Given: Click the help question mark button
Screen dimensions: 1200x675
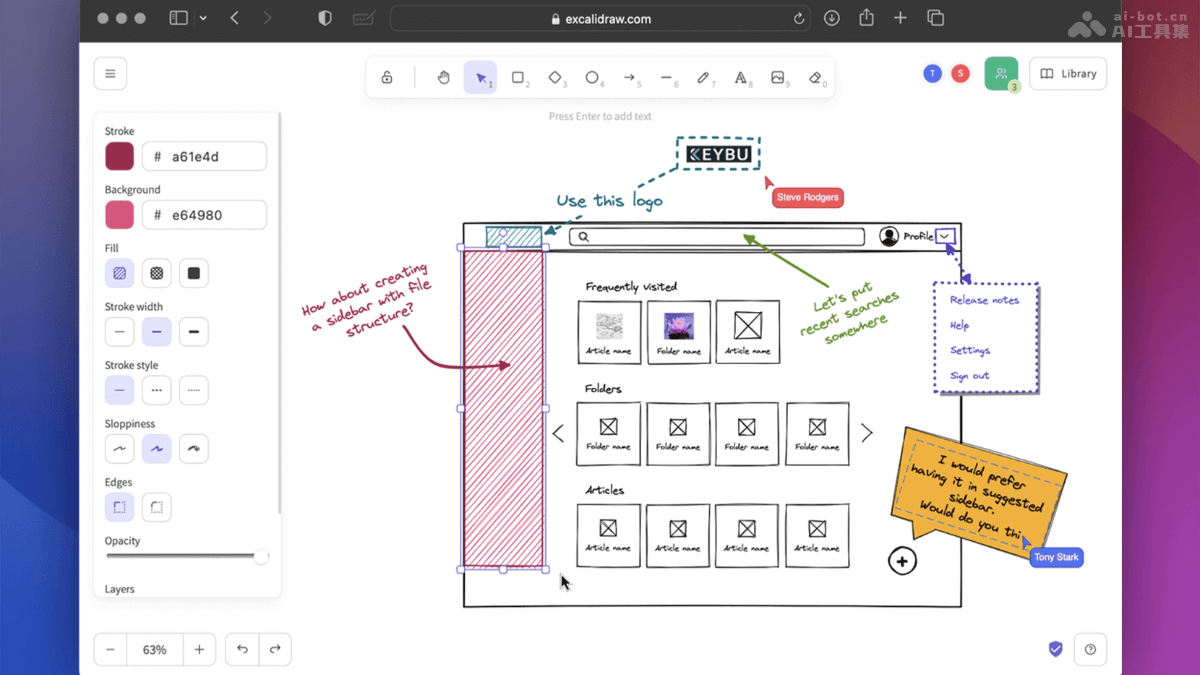Looking at the screenshot, I should point(1090,649).
